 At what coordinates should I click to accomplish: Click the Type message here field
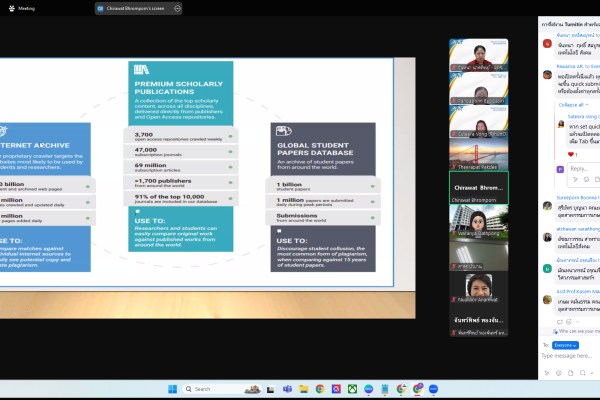(569, 356)
